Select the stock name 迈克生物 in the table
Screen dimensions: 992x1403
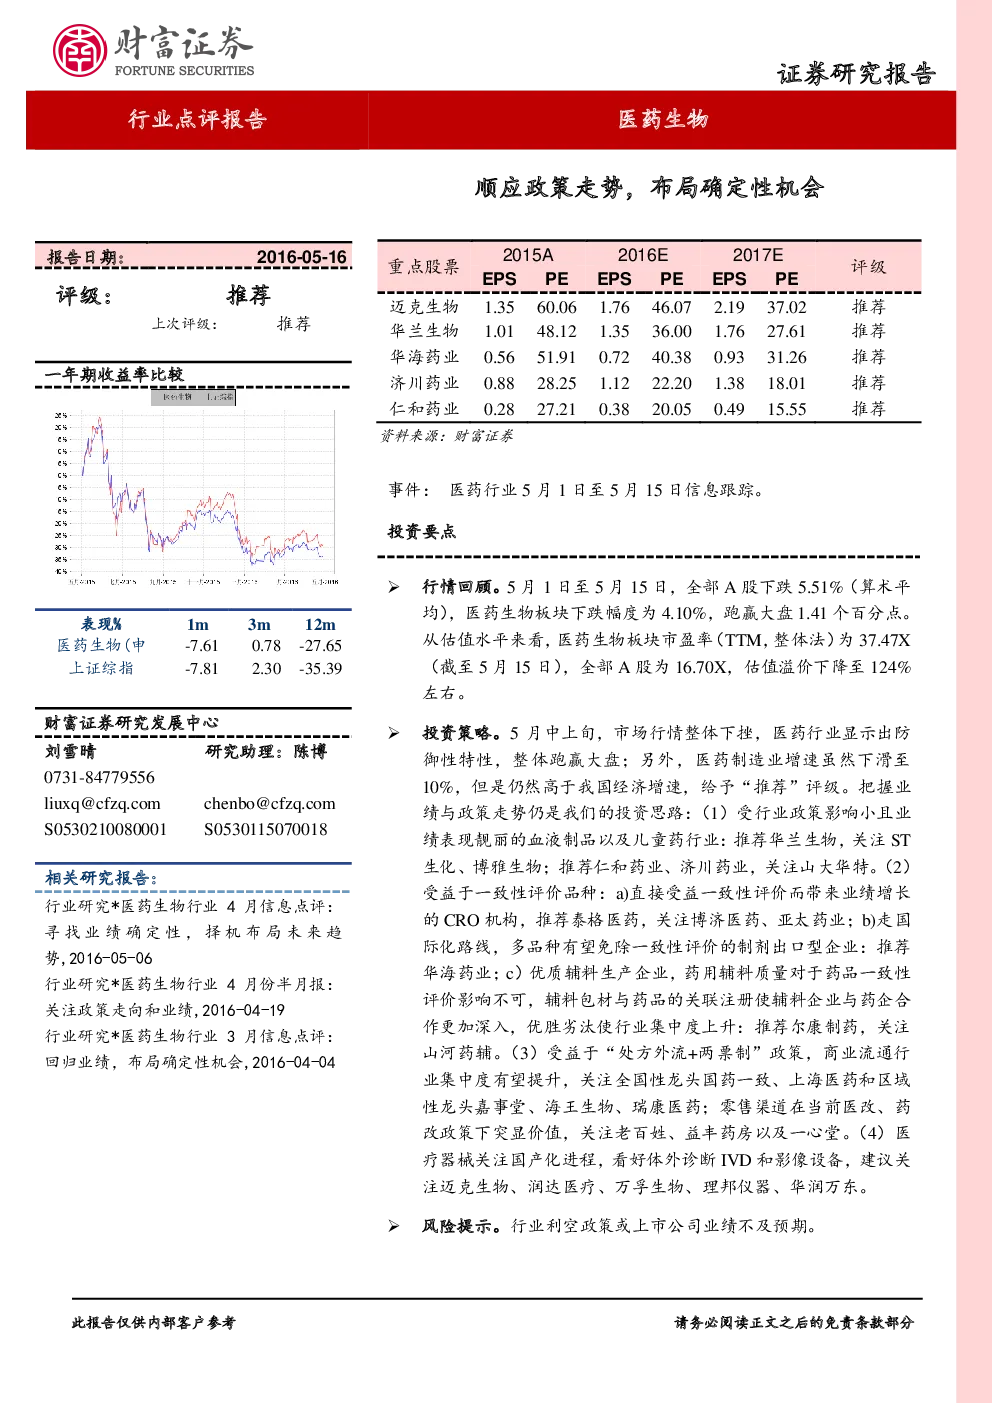click(424, 307)
